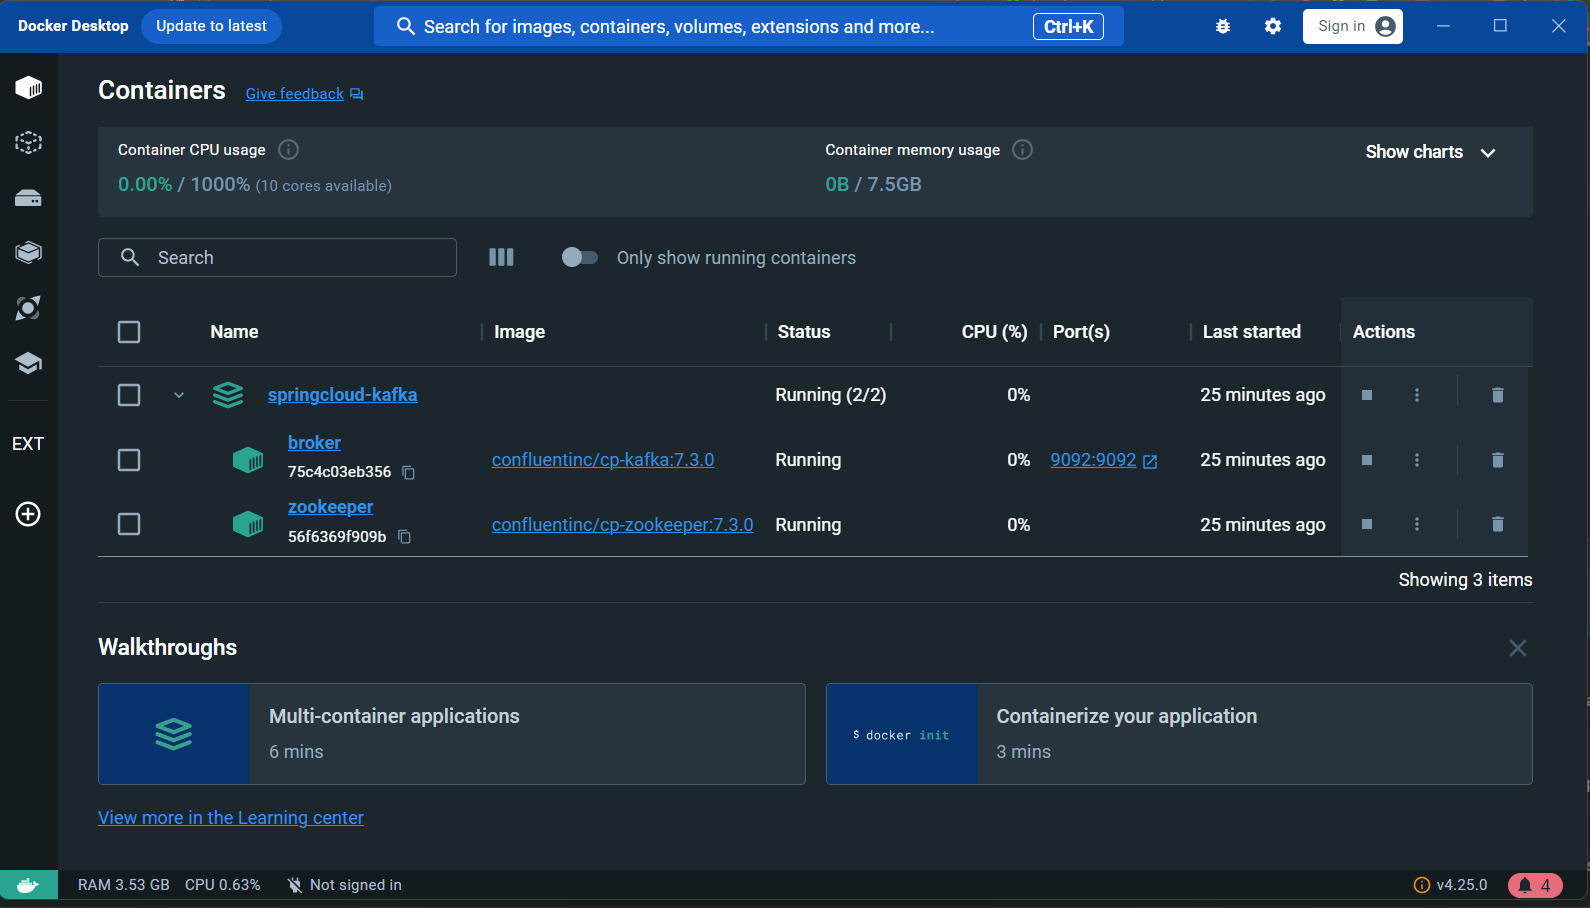This screenshot has height=908, width=1590.
Task: Open the Multi-container applications walkthrough card
Action: 452,734
